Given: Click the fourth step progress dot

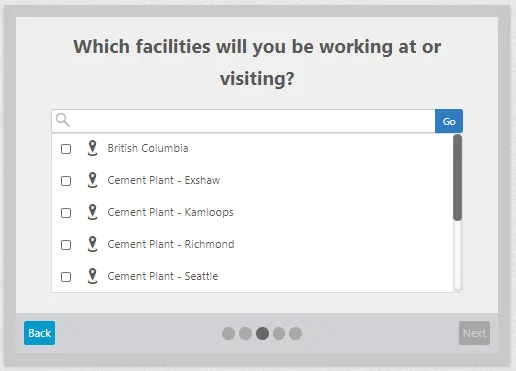Looking at the screenshot, I should 279,333.
